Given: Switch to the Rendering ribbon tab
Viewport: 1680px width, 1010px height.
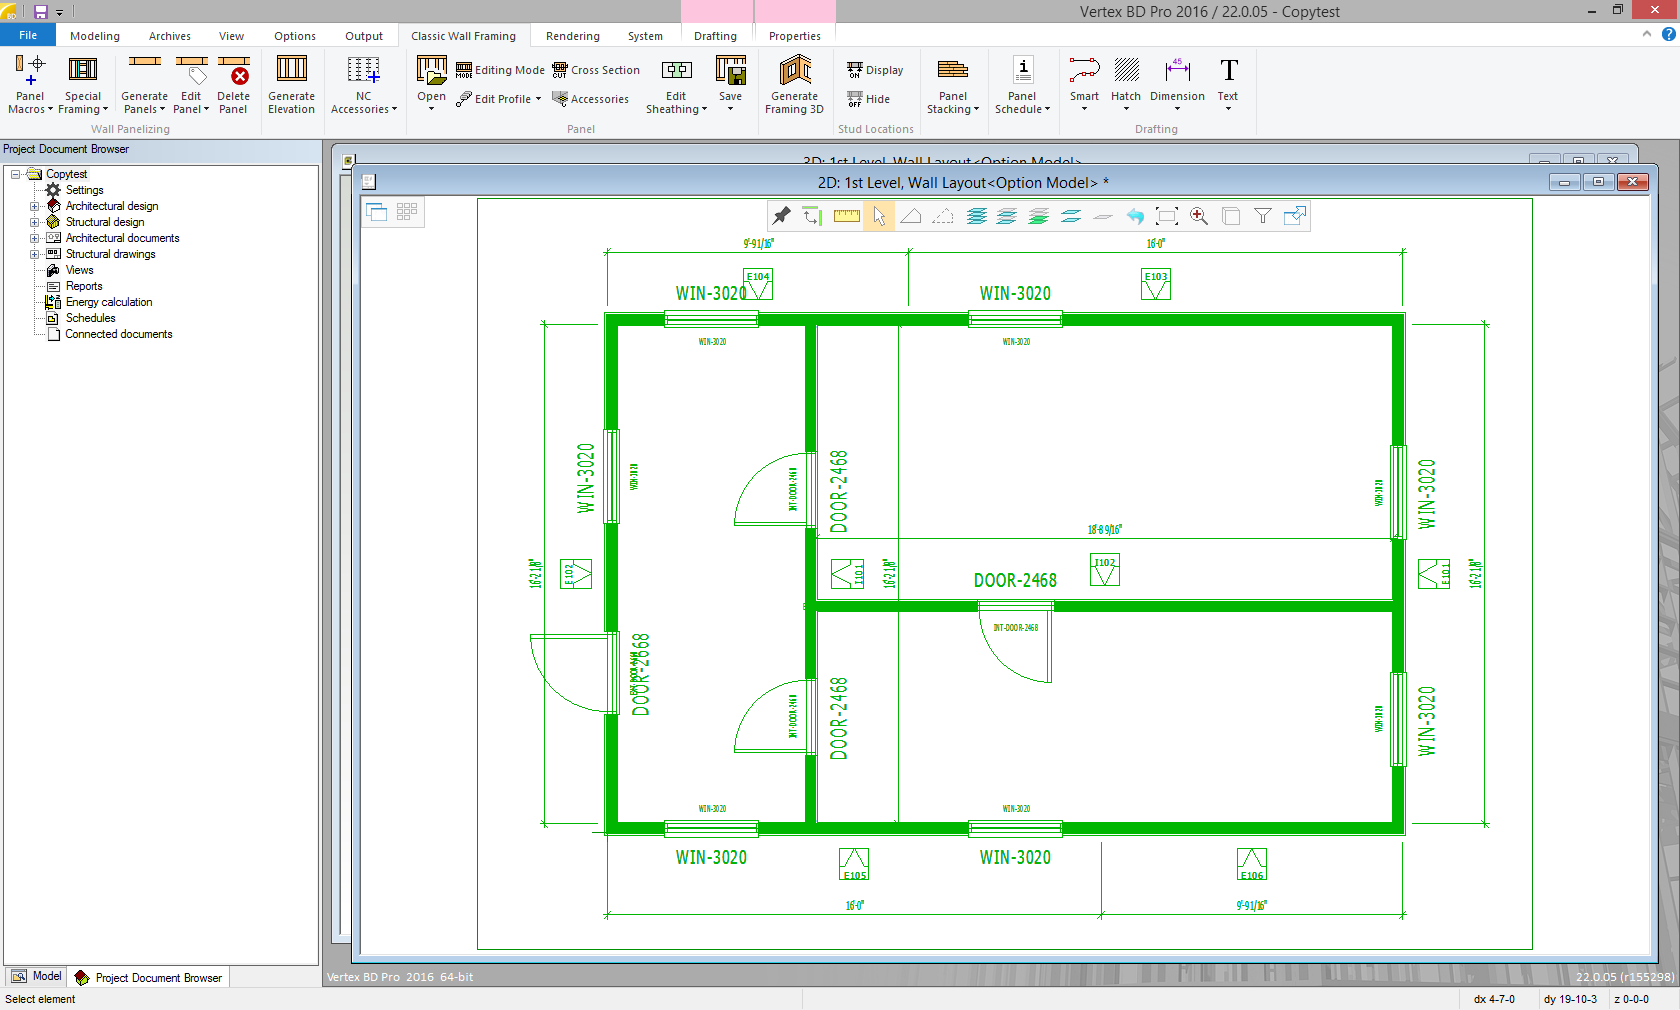Looking at the screenshot, I should tap(572, 36).
